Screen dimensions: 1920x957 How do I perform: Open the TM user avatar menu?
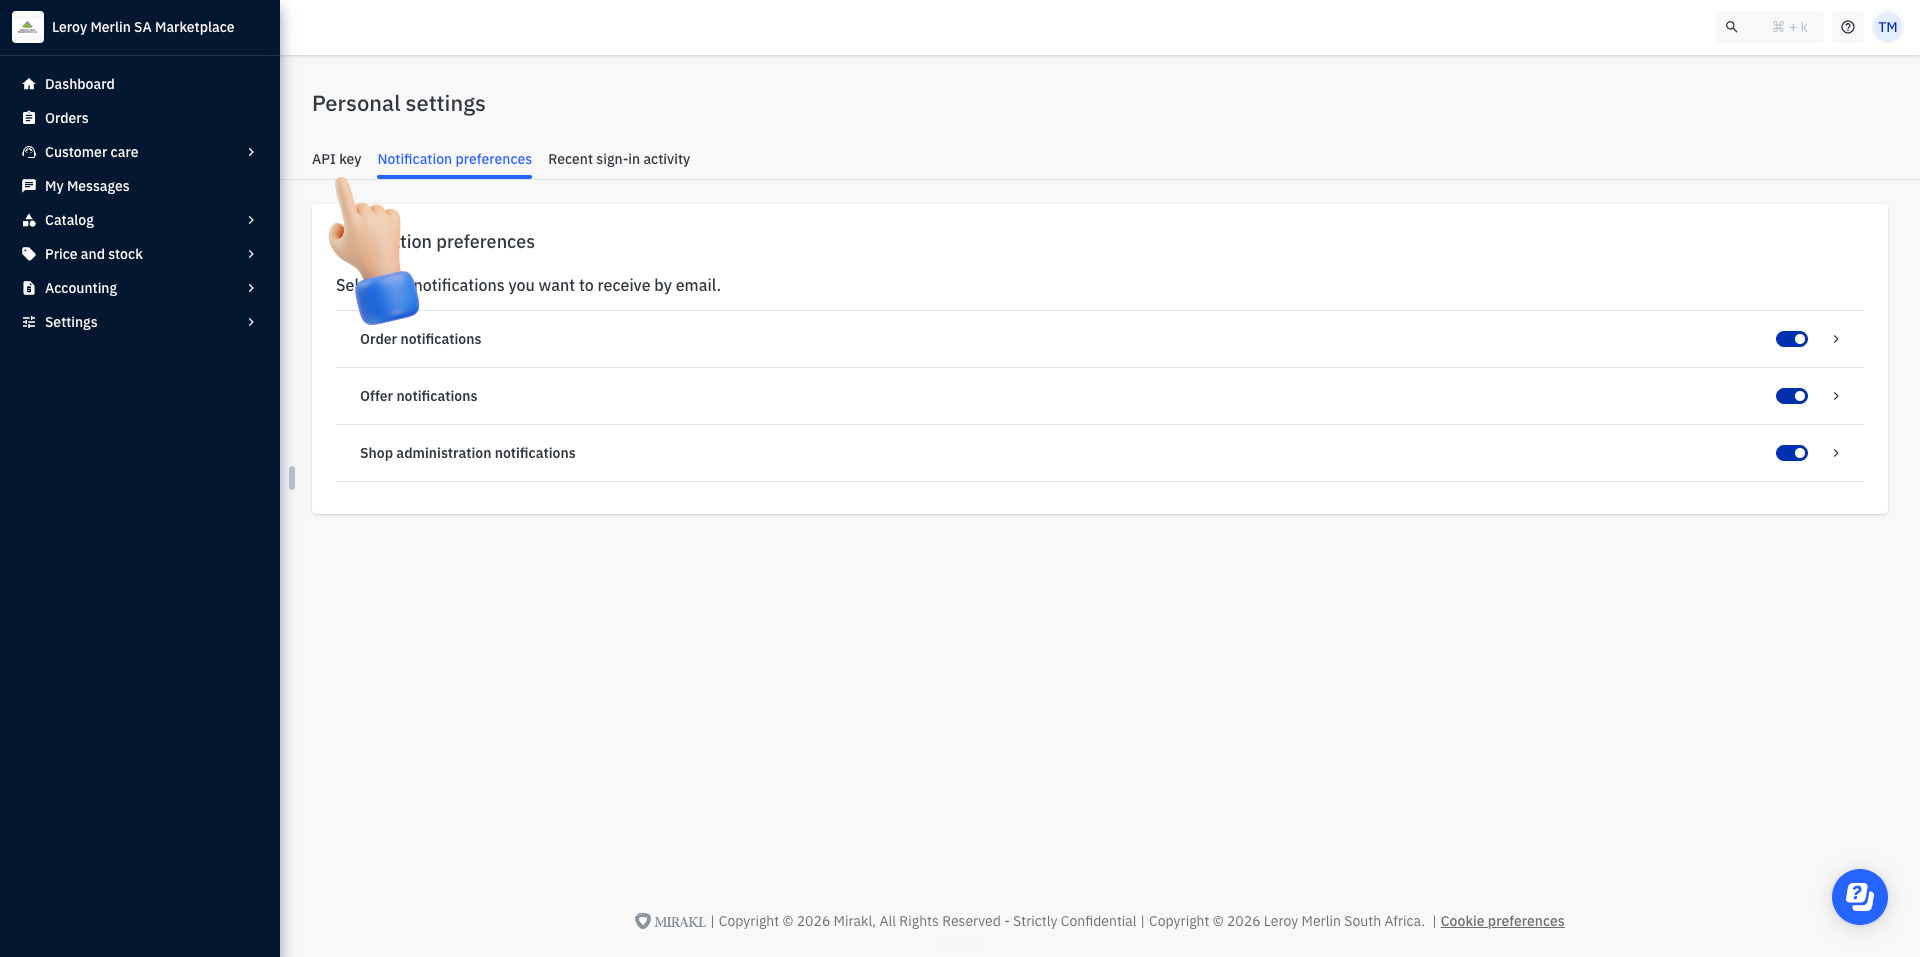click(1888, 27)
